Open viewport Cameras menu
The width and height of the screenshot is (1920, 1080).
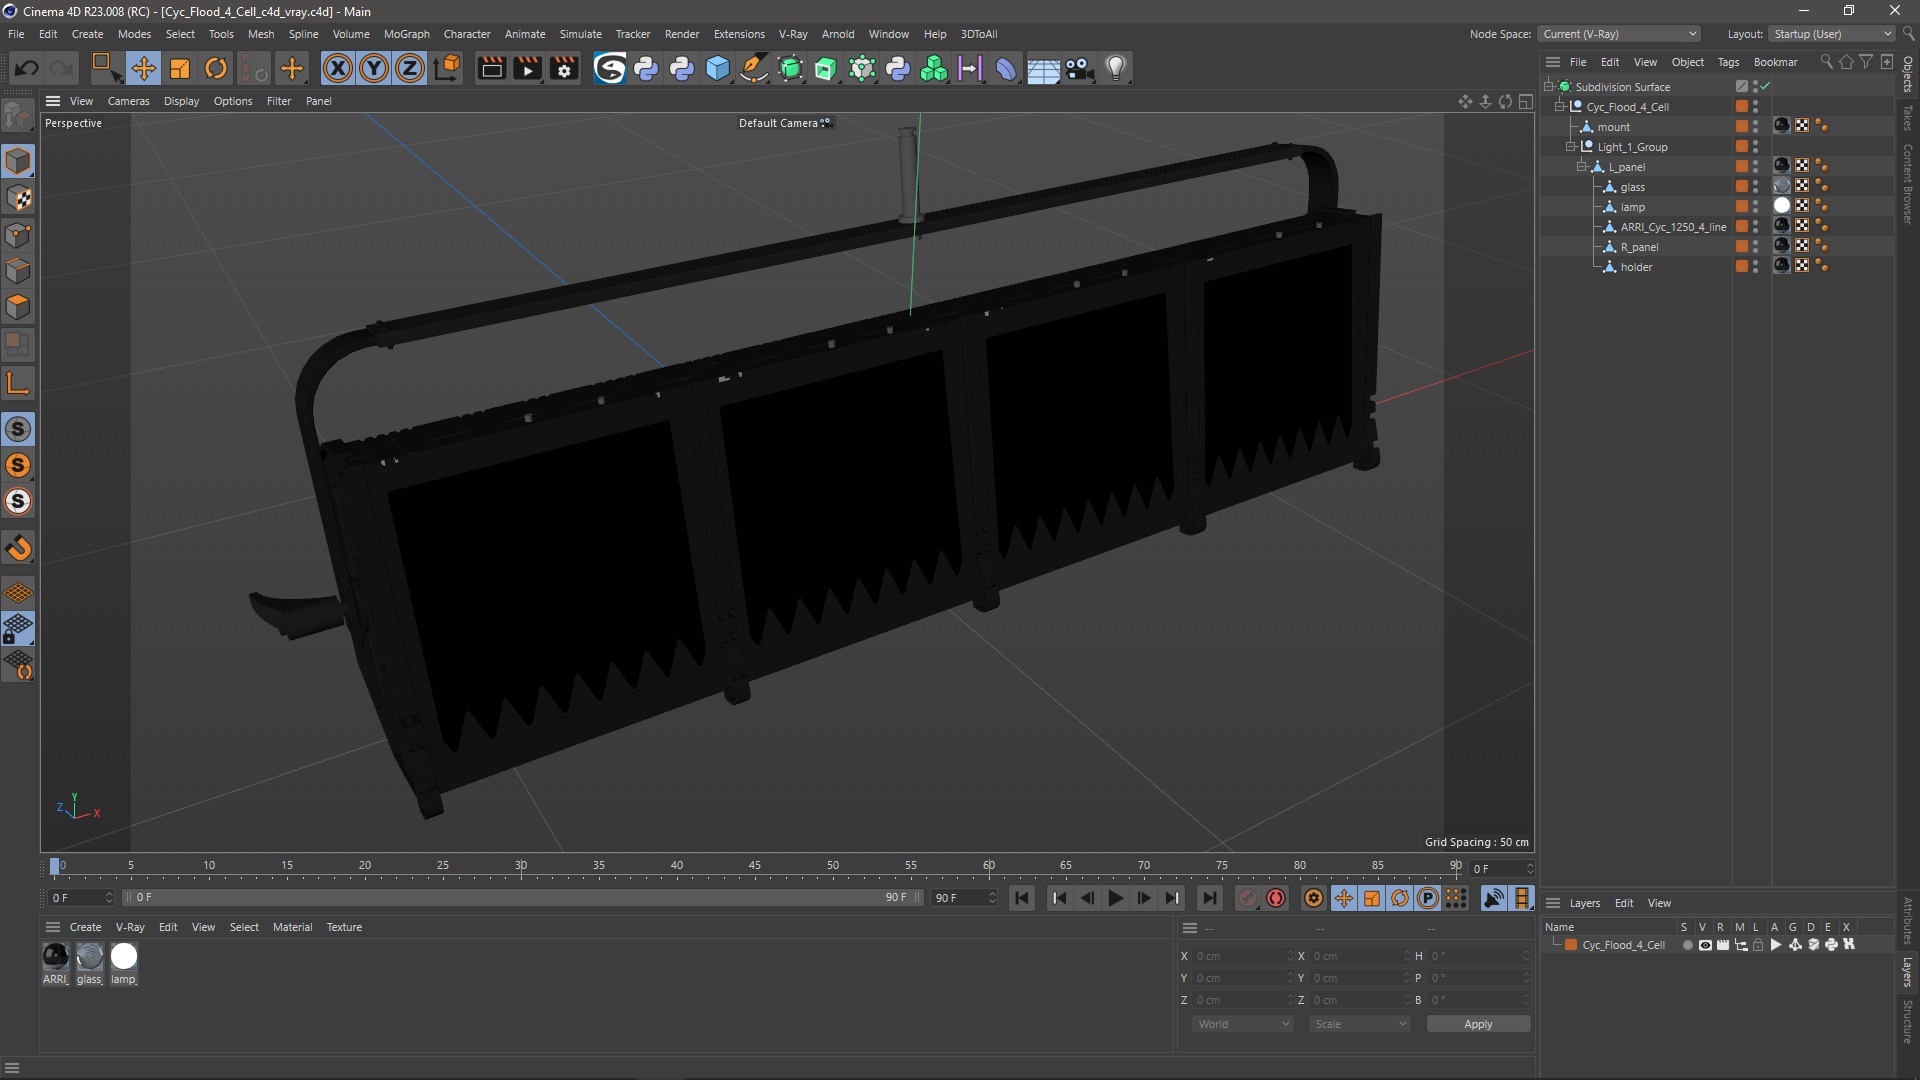click(128, 101)
